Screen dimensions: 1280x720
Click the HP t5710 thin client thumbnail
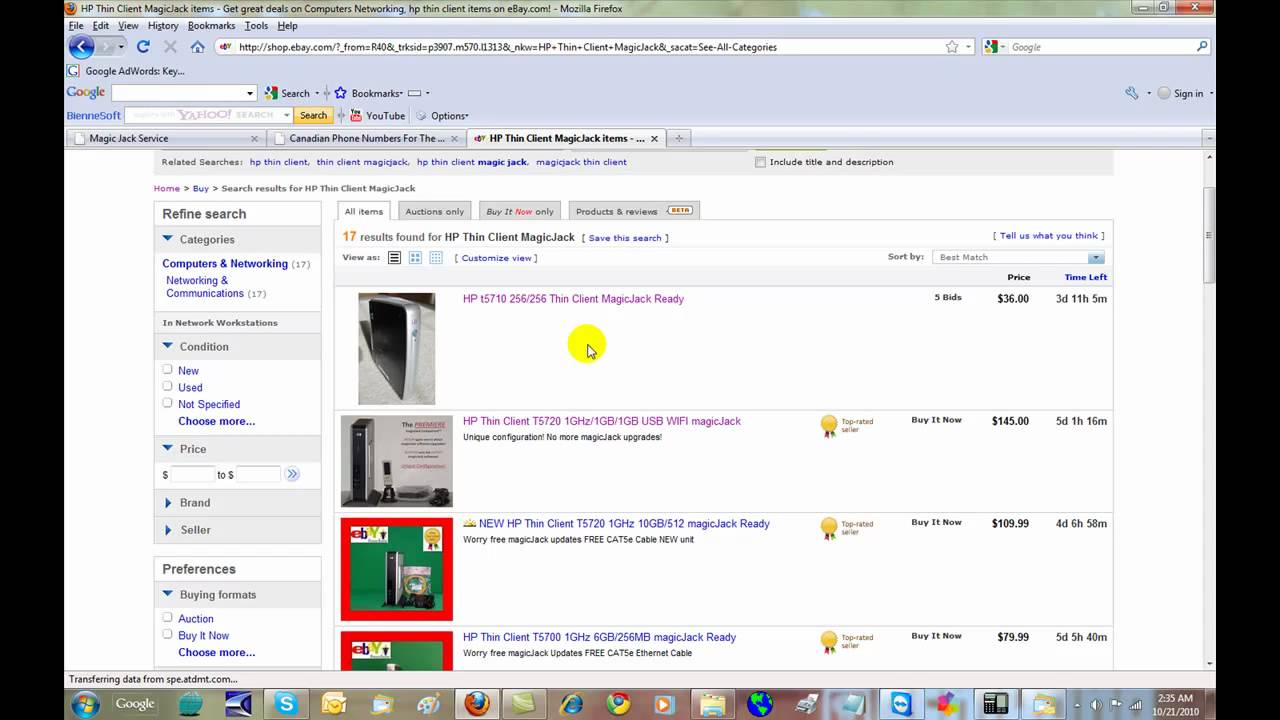[x=397, y=348]
